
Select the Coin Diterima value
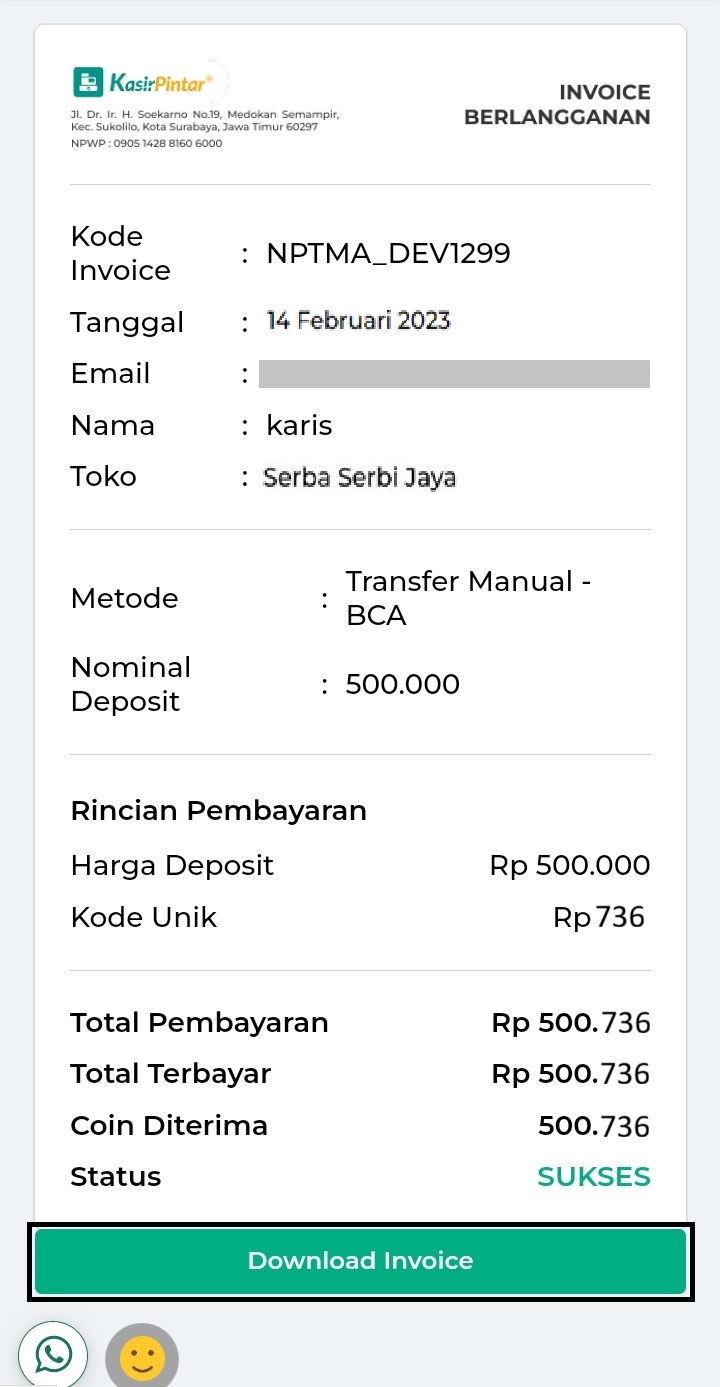593,1126
